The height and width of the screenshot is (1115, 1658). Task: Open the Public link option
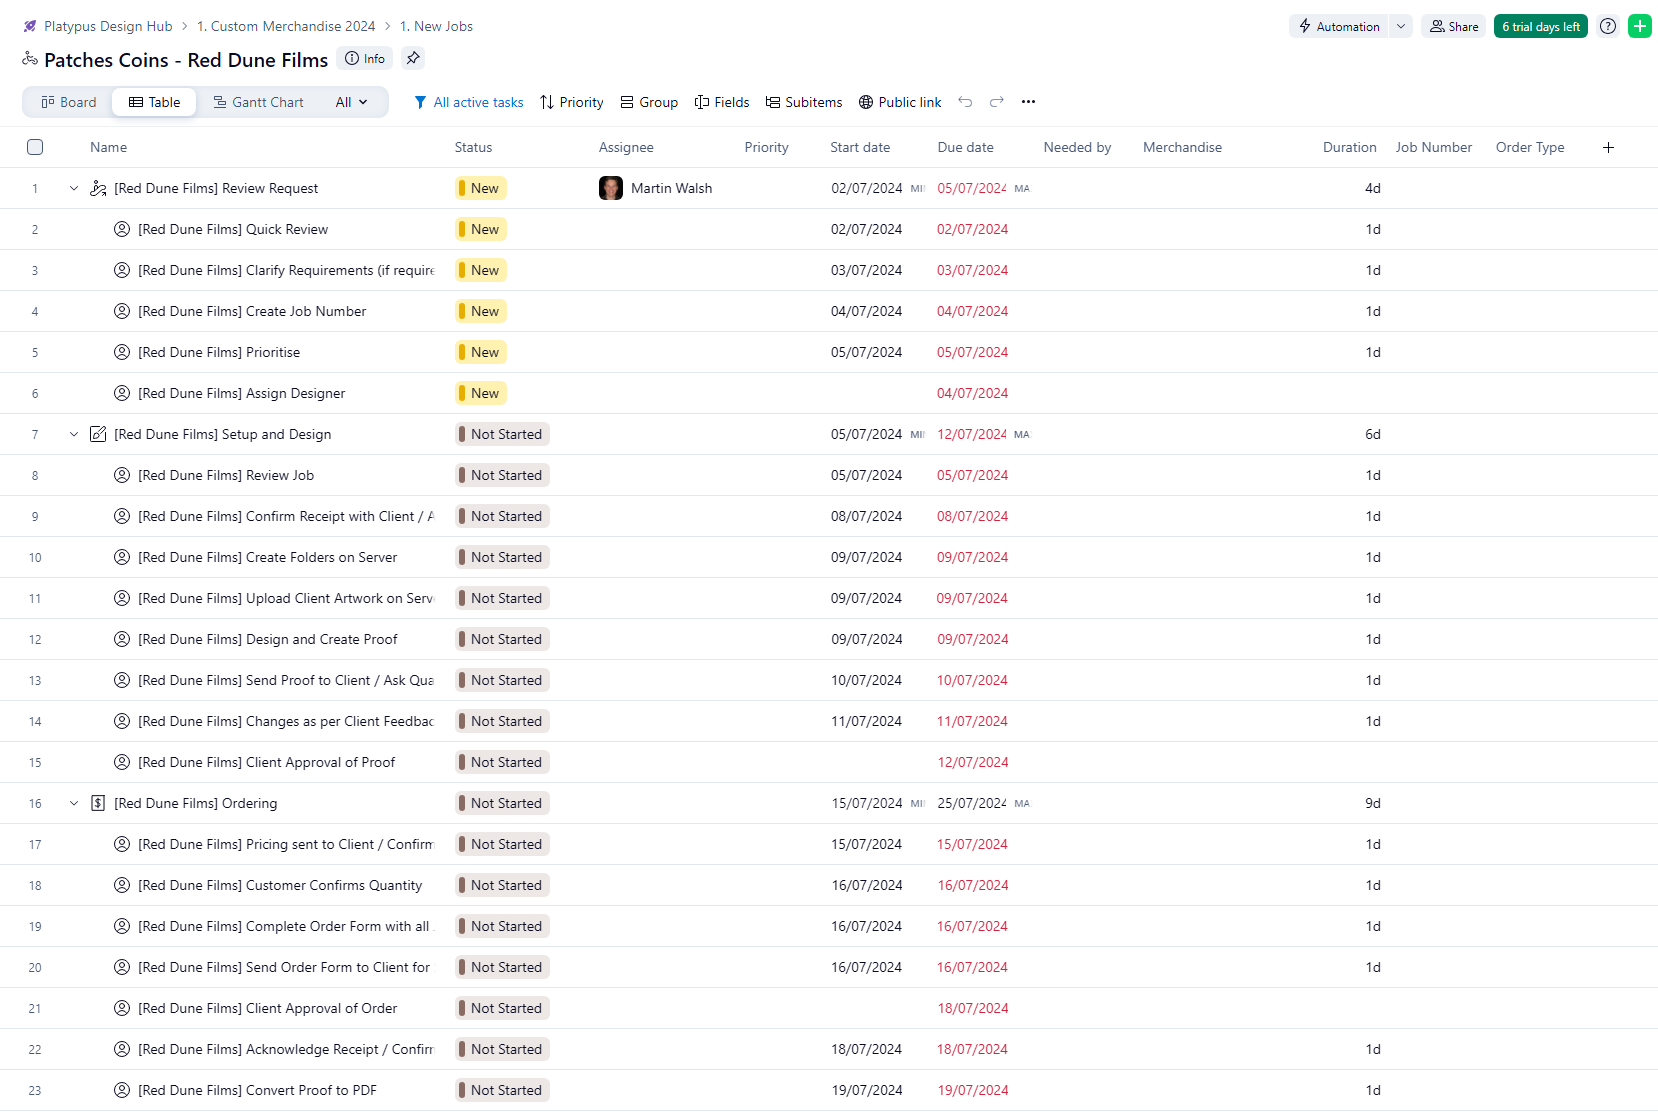coord(900,102)
